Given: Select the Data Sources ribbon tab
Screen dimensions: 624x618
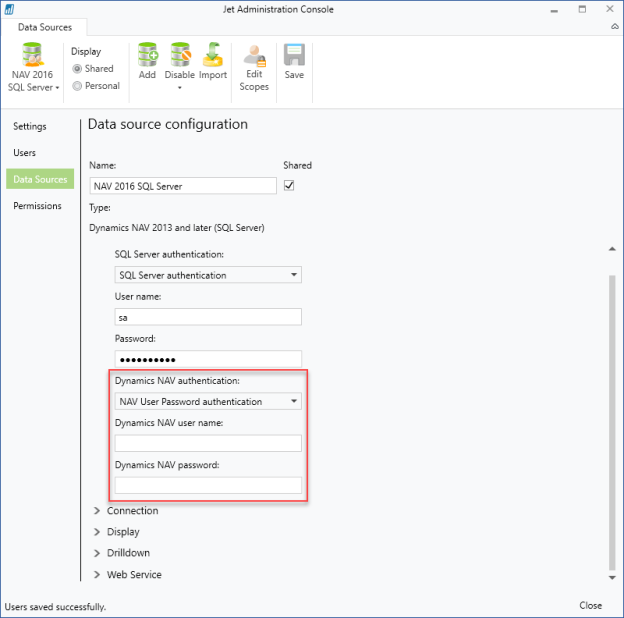Looking at the screenshot, I should click(45, 27).
